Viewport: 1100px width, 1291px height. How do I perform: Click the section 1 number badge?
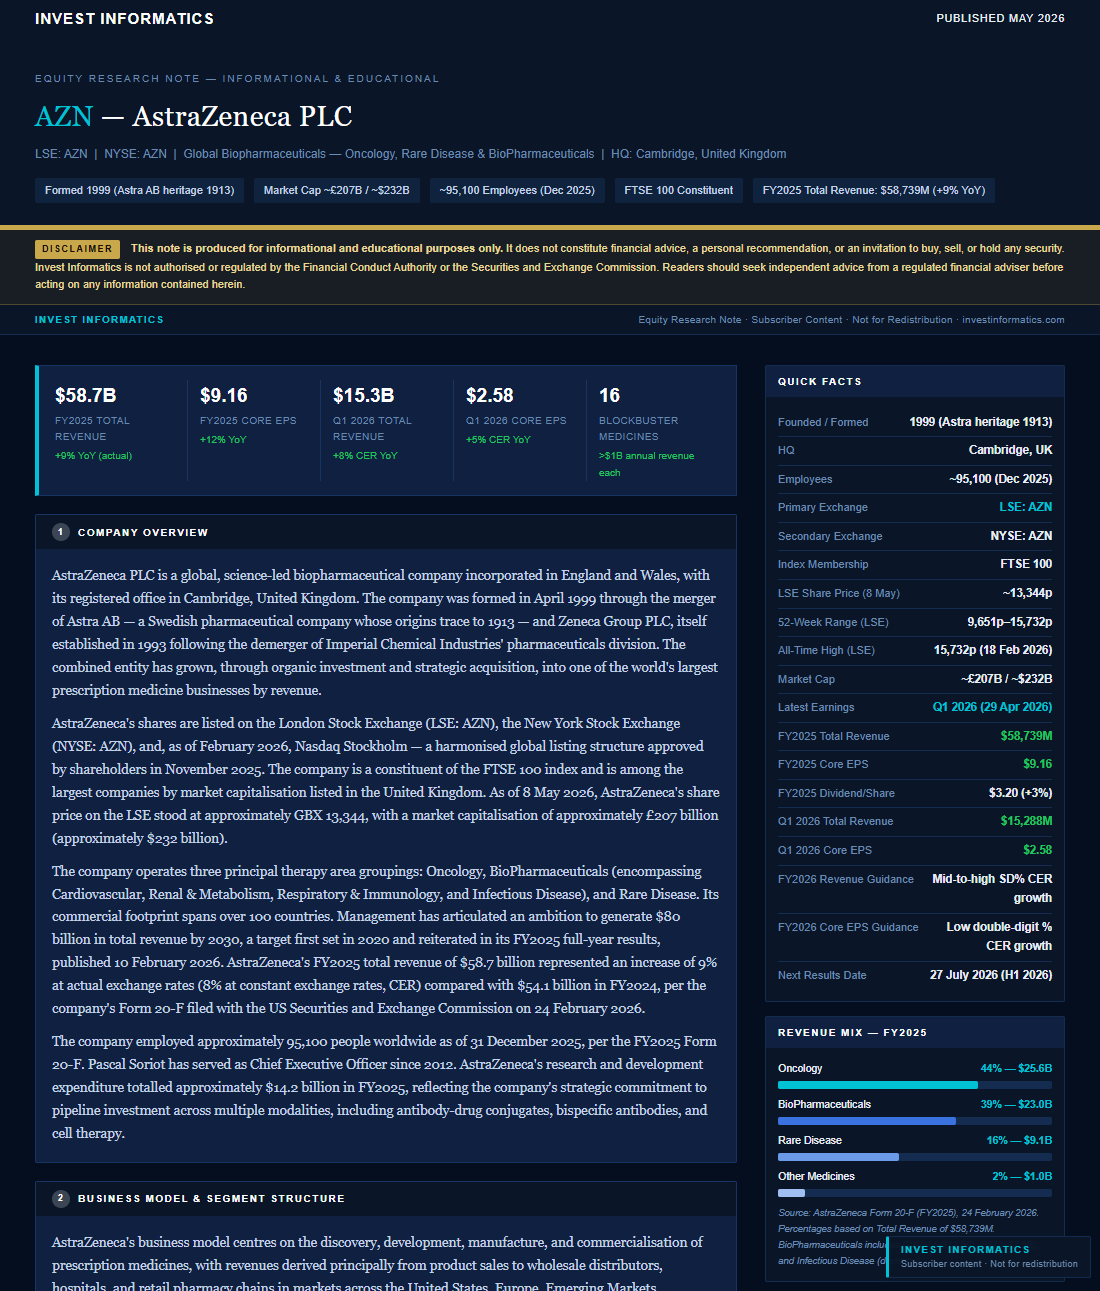tap(61, 532)
